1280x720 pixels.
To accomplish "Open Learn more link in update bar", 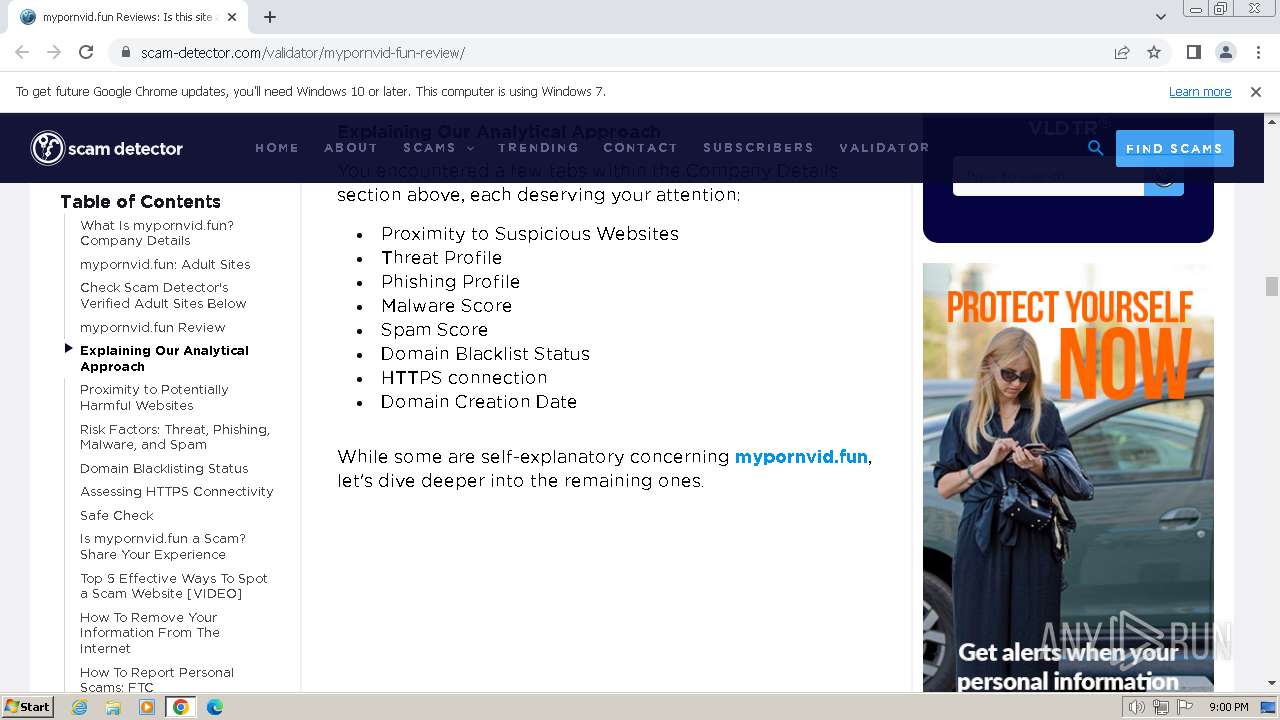I will pos(1200,91).
